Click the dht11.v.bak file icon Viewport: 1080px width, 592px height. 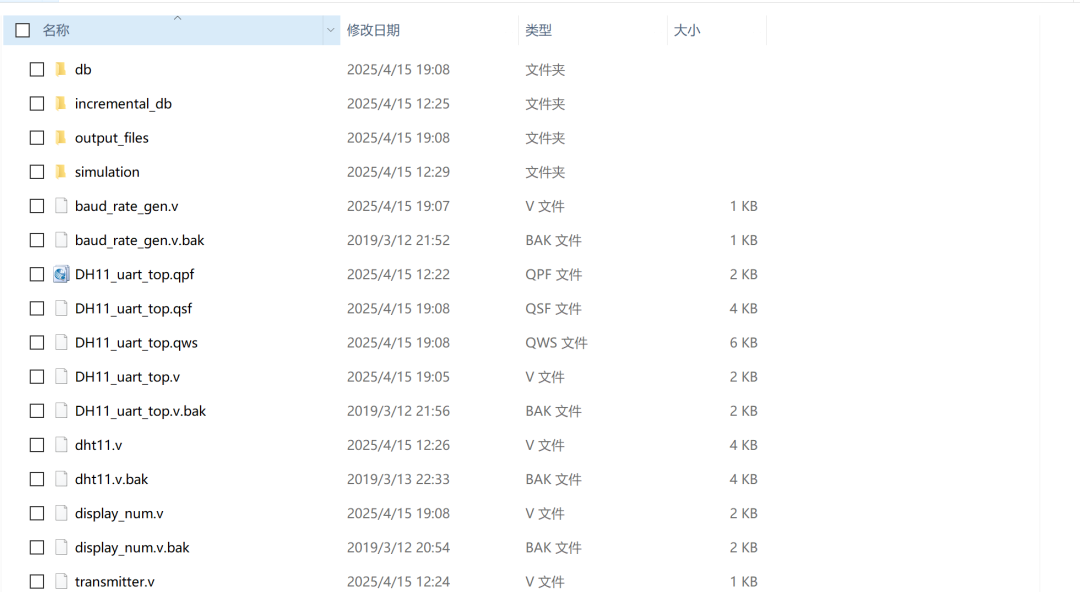[61, 479]
